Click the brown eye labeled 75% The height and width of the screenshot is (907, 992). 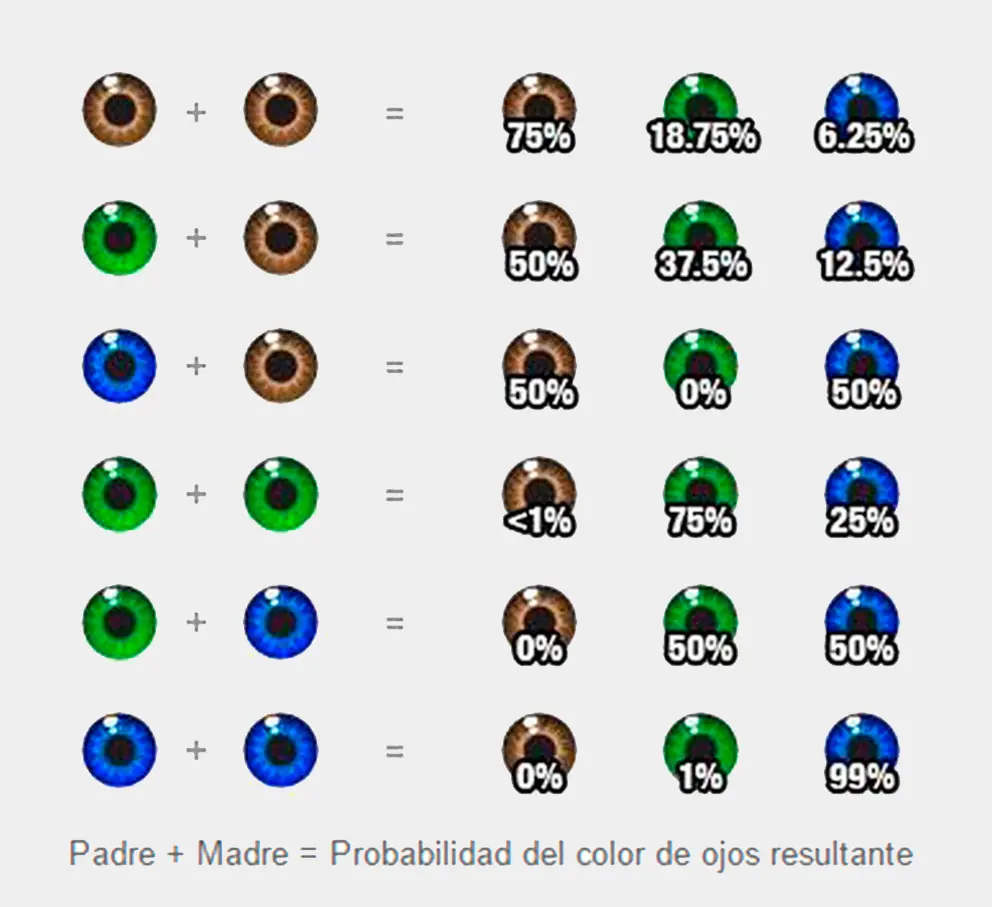coord(539,113)
